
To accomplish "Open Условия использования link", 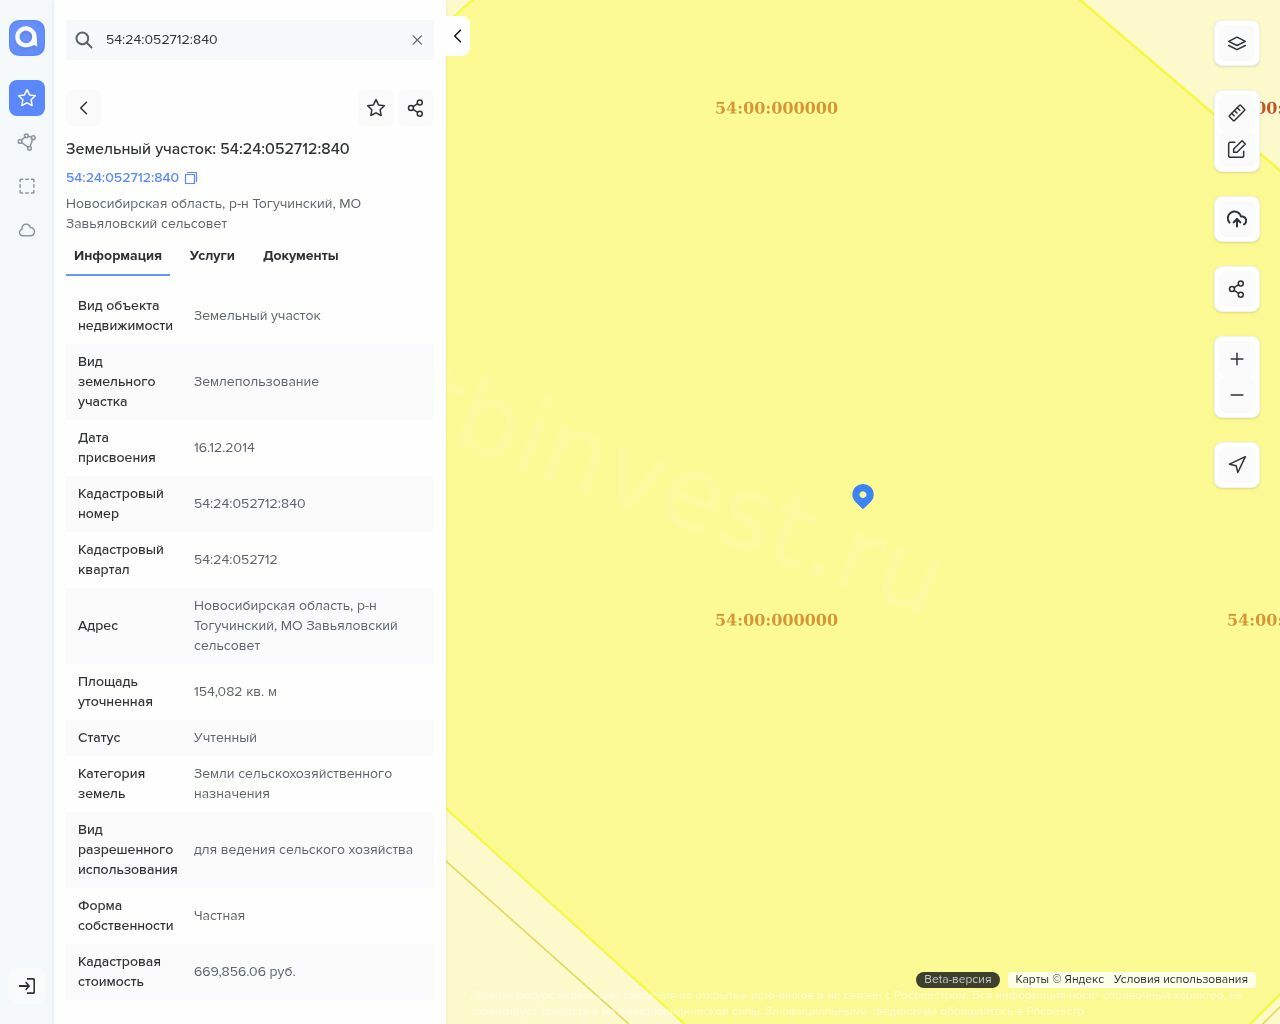I will [1180, 979].
